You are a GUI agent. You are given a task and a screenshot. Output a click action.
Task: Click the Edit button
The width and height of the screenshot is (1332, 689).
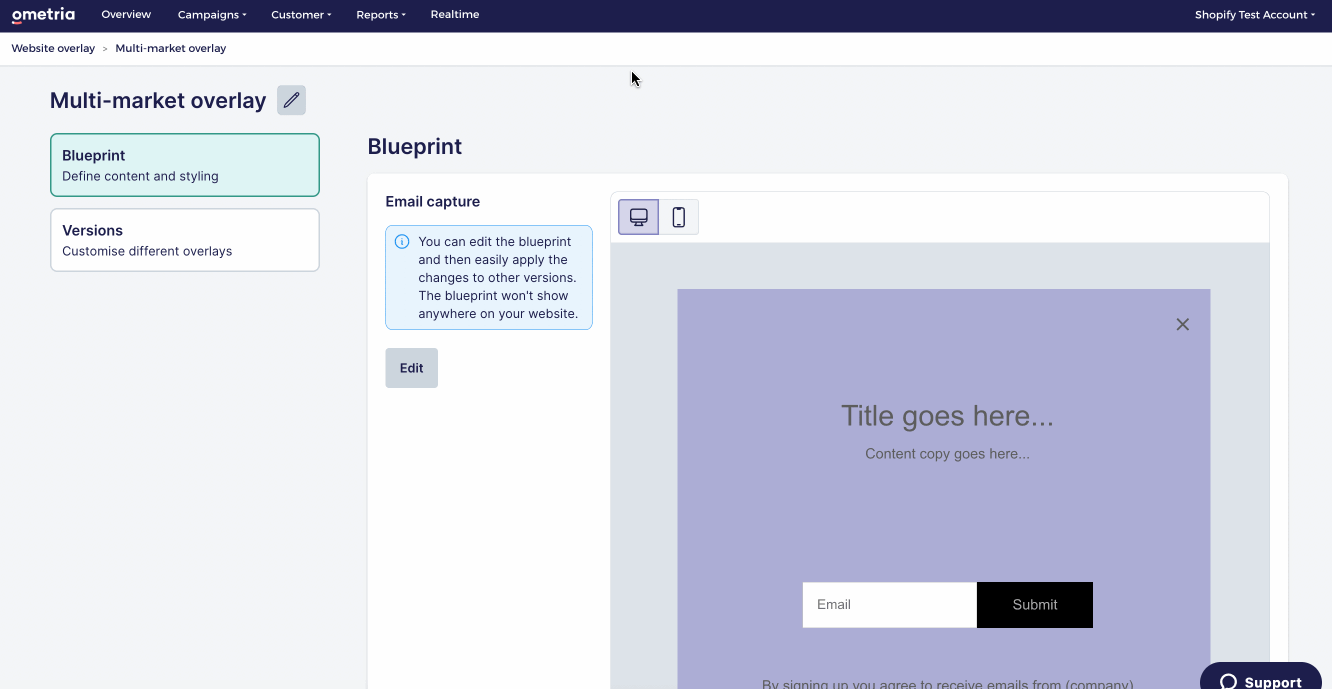412,368
